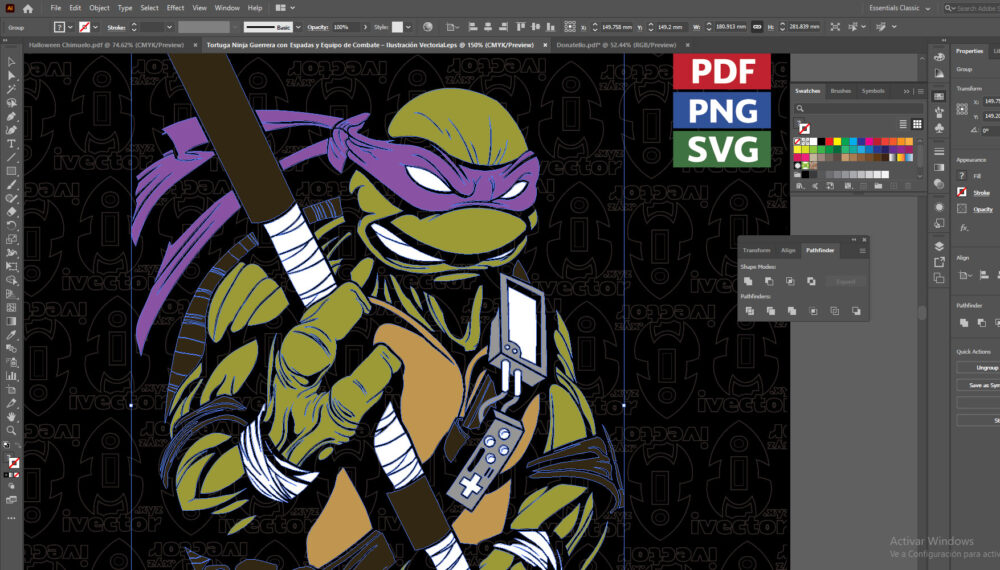Click the Swatches search field
1000x570 pixels.
click(x=859, y=108)
